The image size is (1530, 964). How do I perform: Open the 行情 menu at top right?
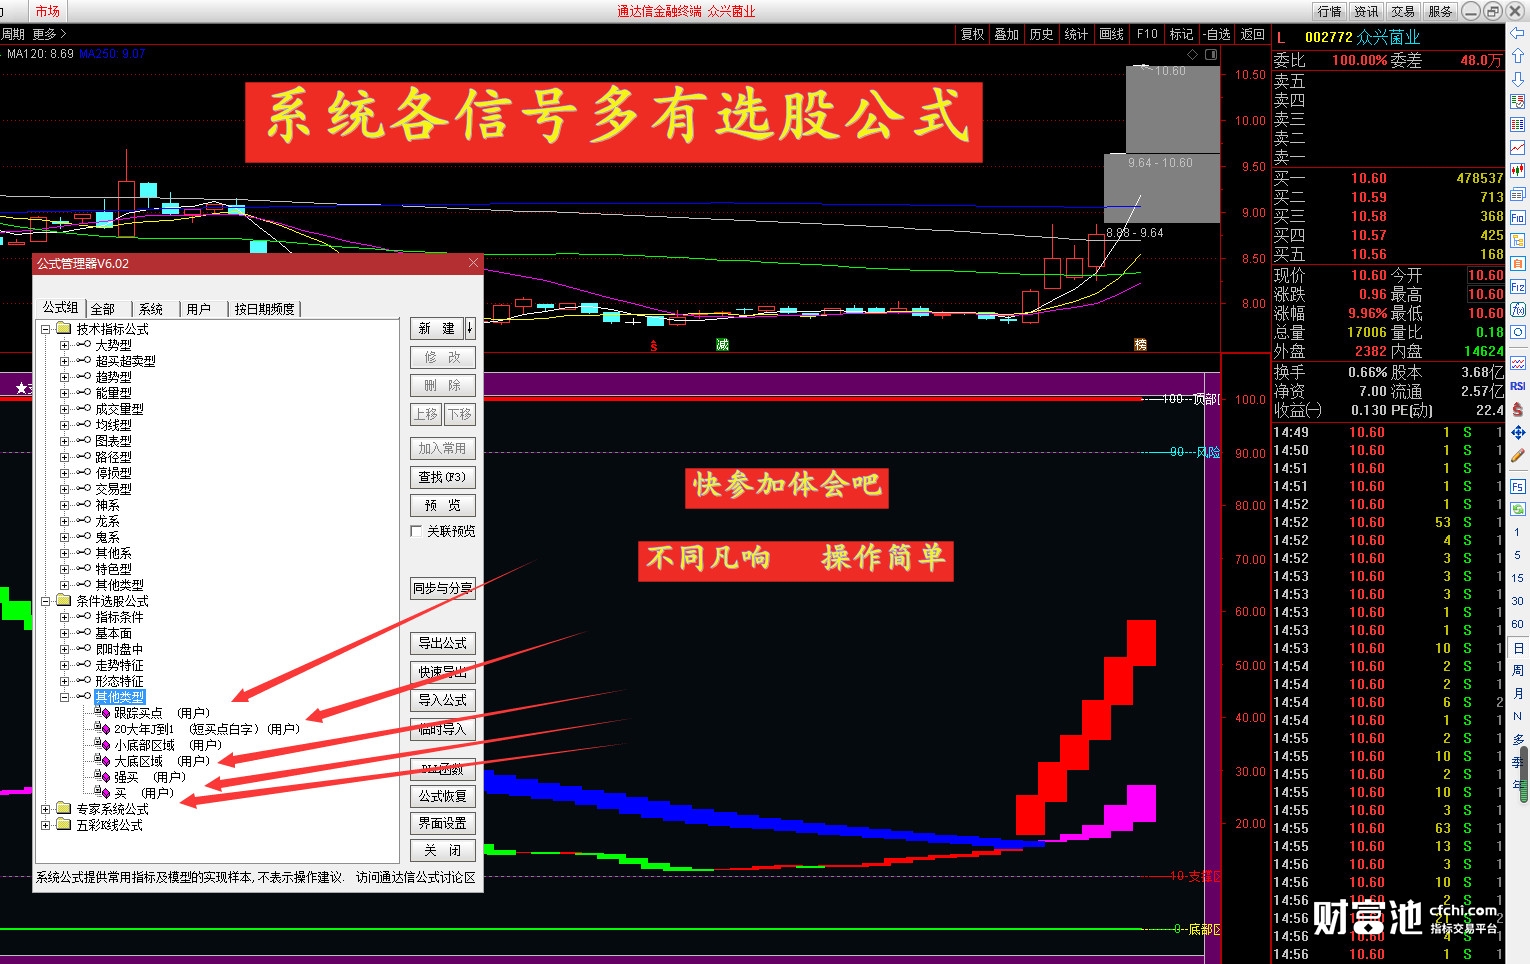pyautogui.click(x=1329, y=11)
